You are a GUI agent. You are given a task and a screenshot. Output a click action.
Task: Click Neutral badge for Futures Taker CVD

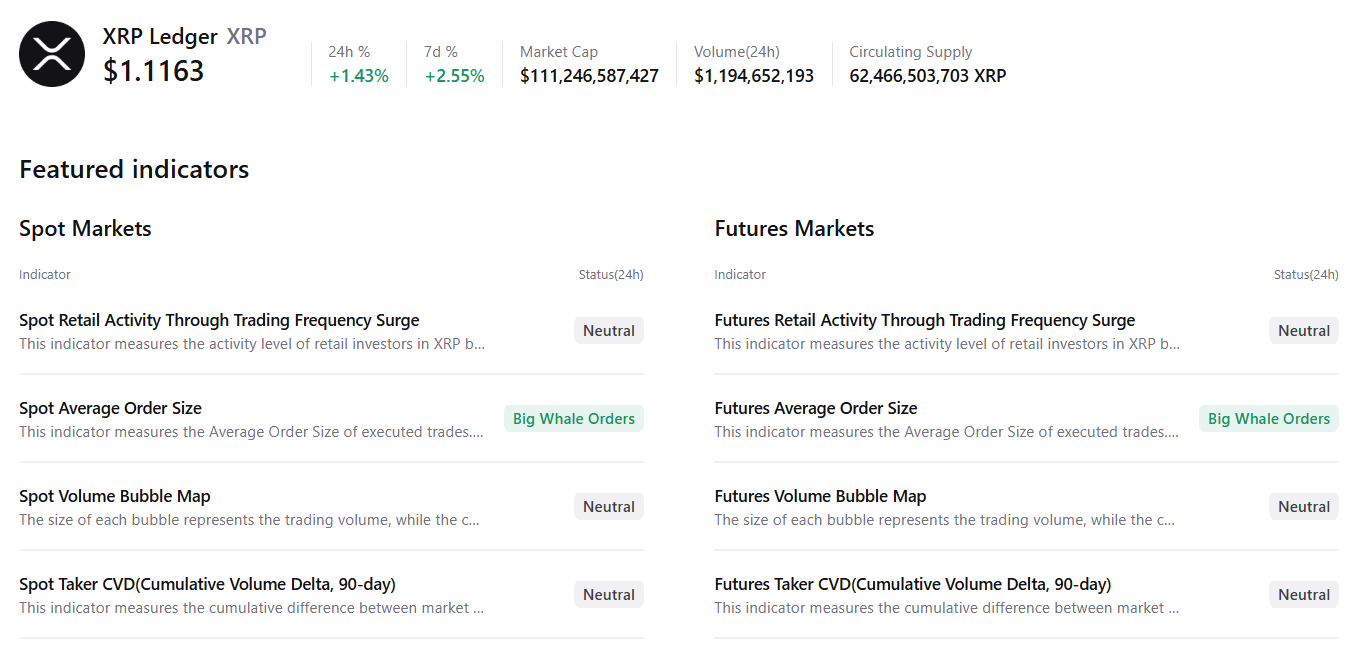point(1304,595)
